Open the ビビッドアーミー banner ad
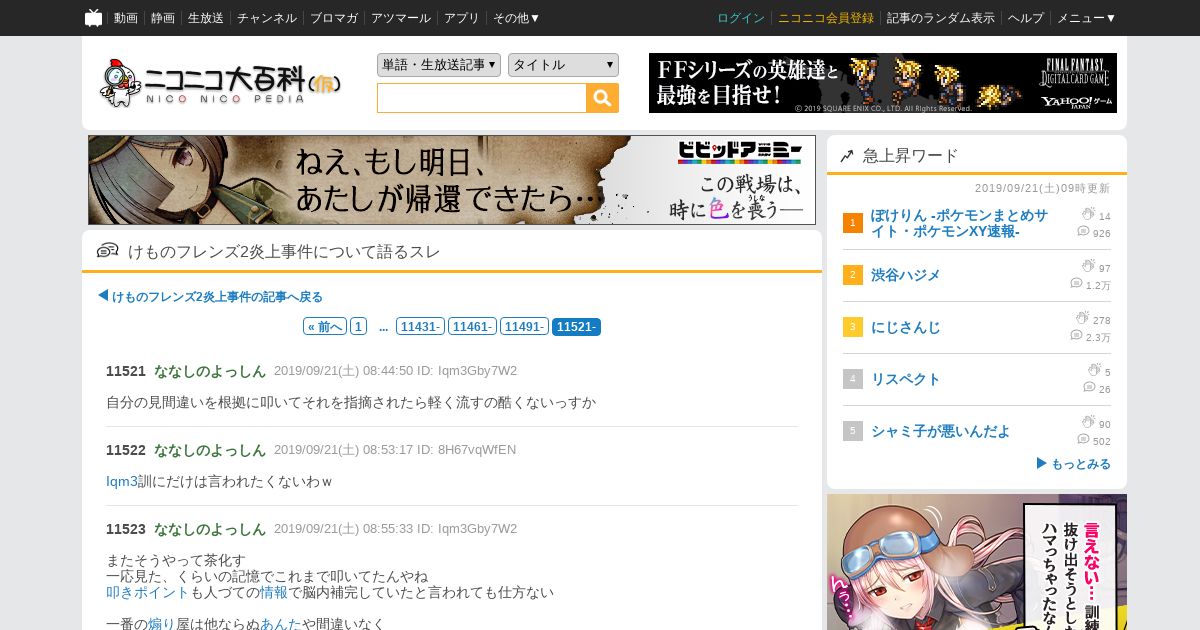 pyautogui.click(x=452, y=180)
